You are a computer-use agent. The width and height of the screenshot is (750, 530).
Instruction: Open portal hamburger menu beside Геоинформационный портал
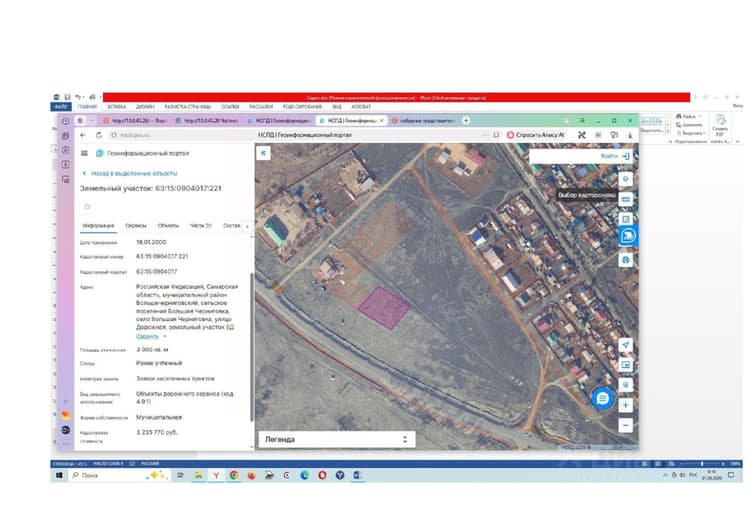pyautogui.click(x=84, y=153)
